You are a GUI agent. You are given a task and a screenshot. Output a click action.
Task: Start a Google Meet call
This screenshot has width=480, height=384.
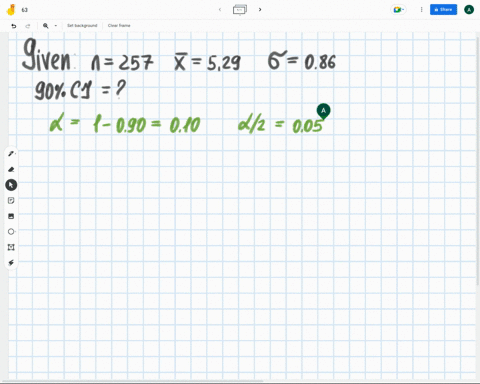[398, 10]
